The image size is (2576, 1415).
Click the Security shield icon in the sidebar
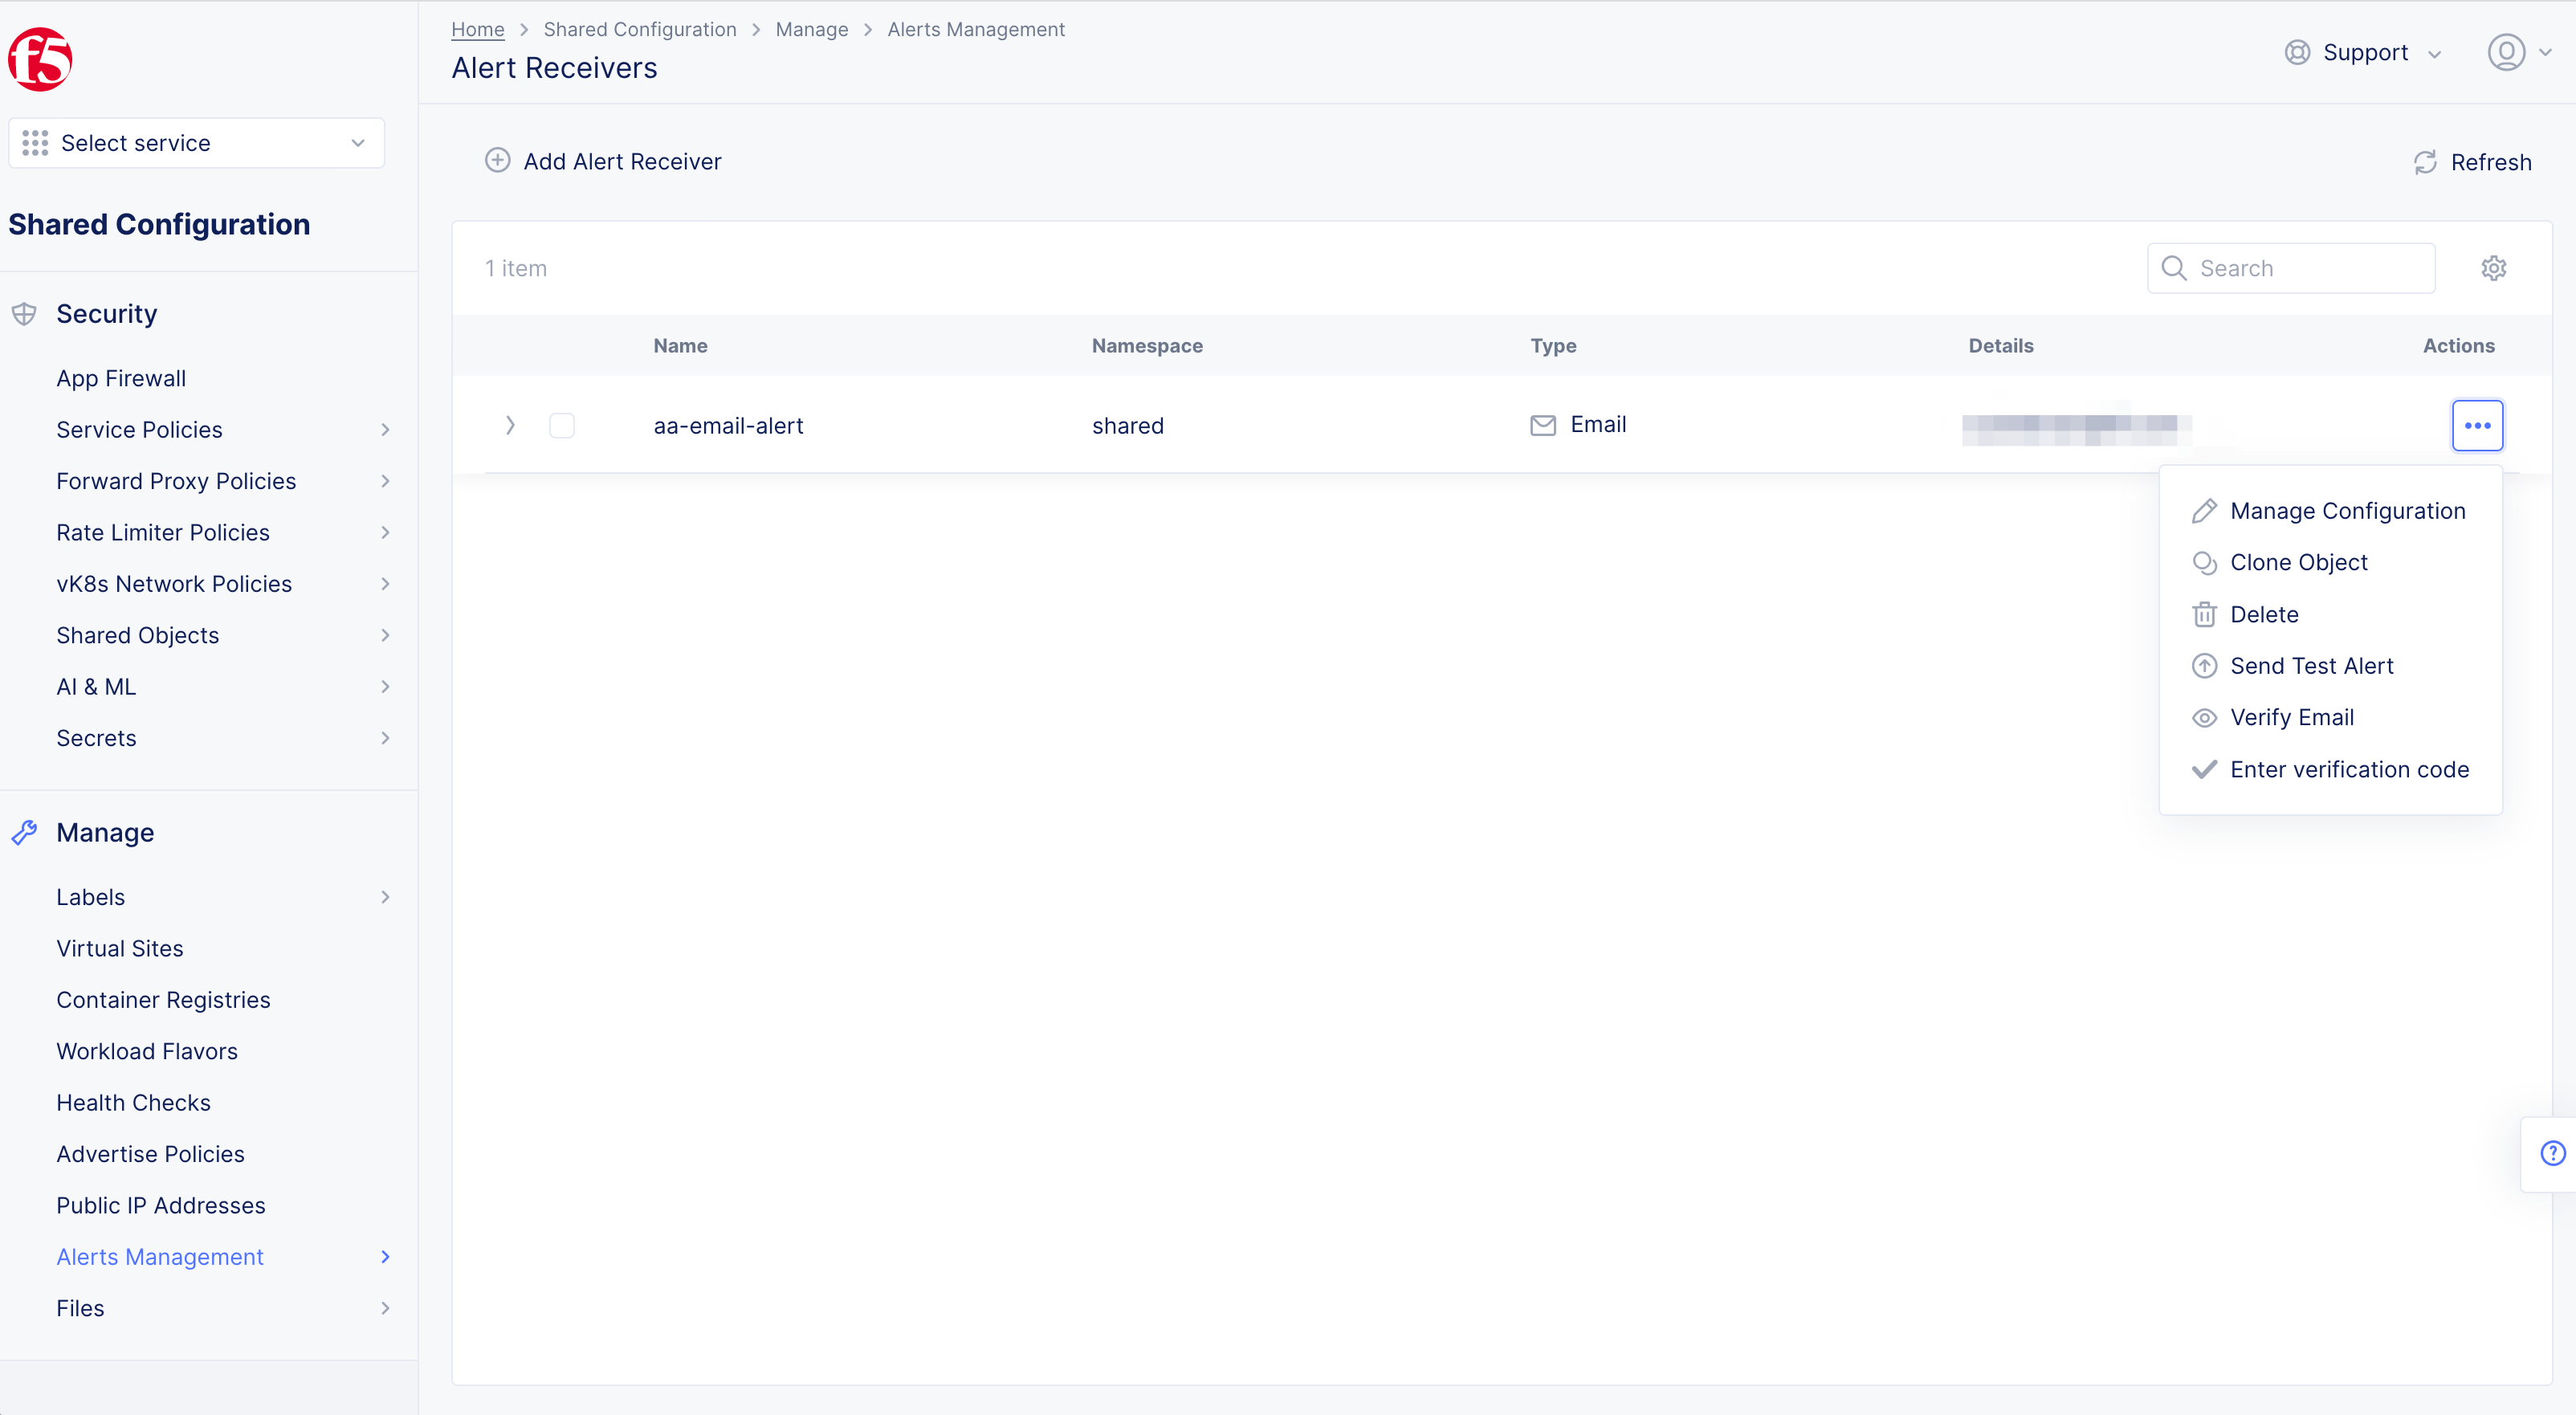coord(24,313)
